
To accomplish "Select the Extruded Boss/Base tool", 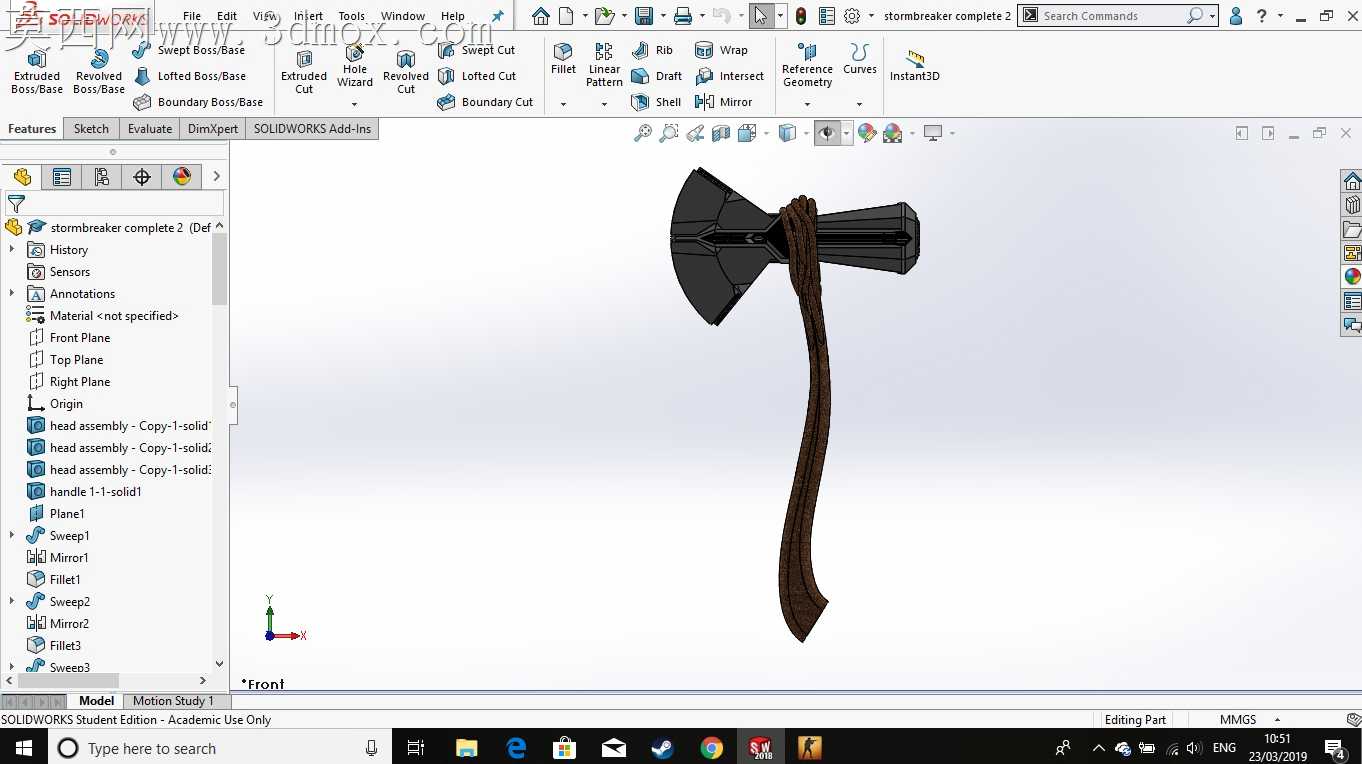I will point(37,70).
